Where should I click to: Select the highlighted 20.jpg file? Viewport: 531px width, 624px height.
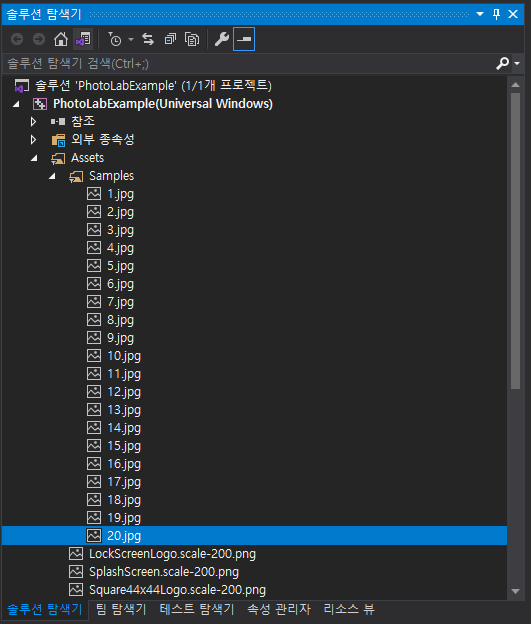(x=254, y=536)
